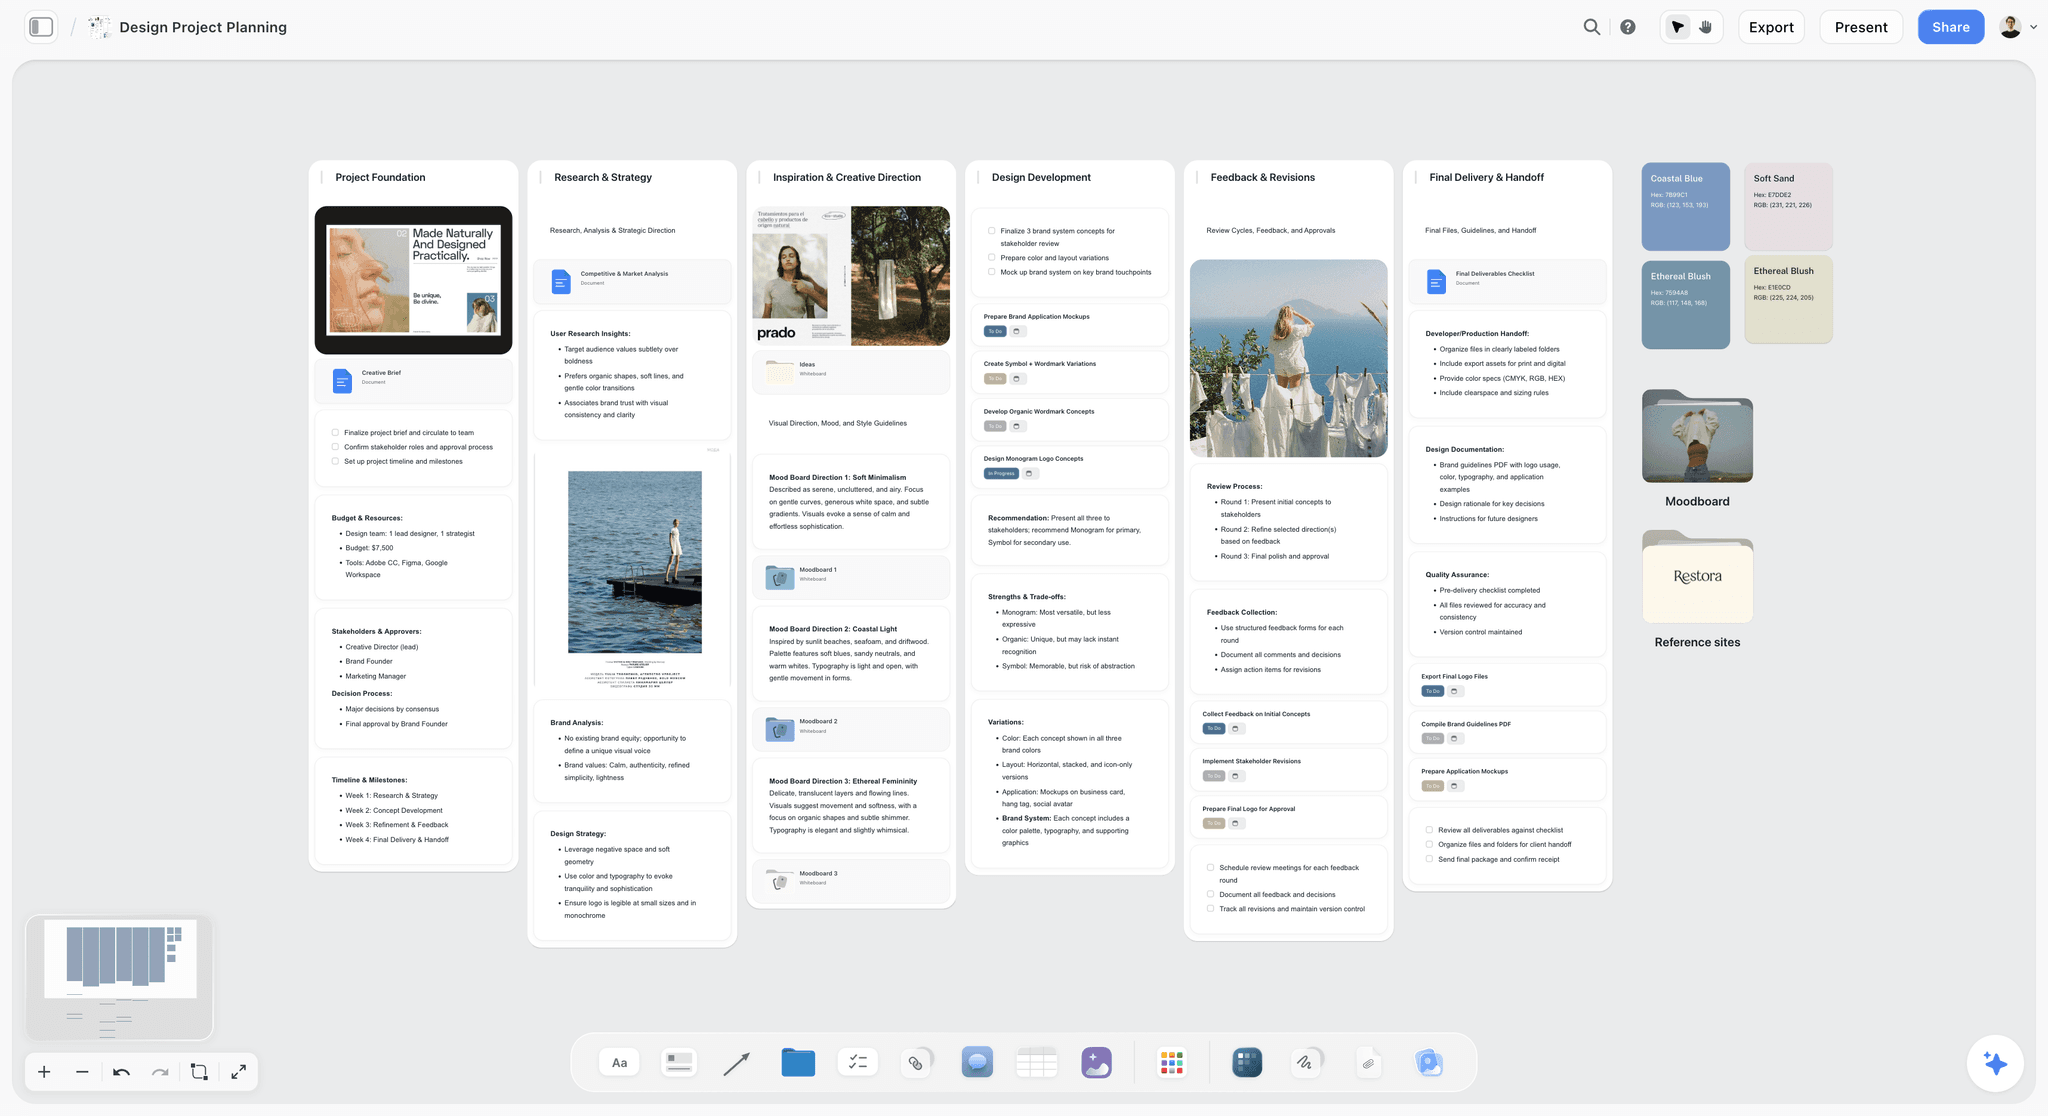2048x1116 pixels.
Task: Open the AI sparkle assistant
Action: coord(1994,1063)
